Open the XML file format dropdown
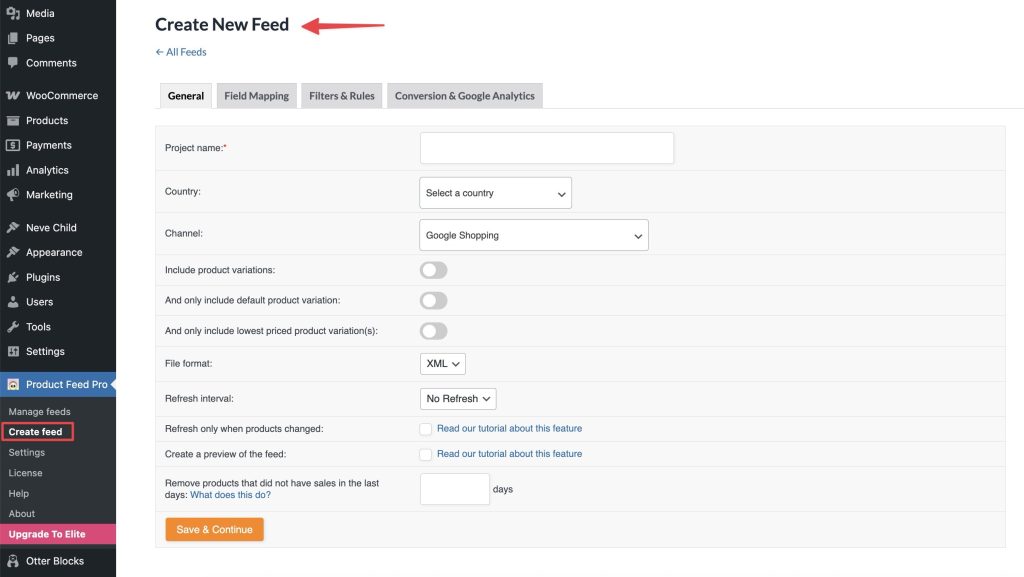The width and height of the screenshot is (1024, 577). (443, 364)
